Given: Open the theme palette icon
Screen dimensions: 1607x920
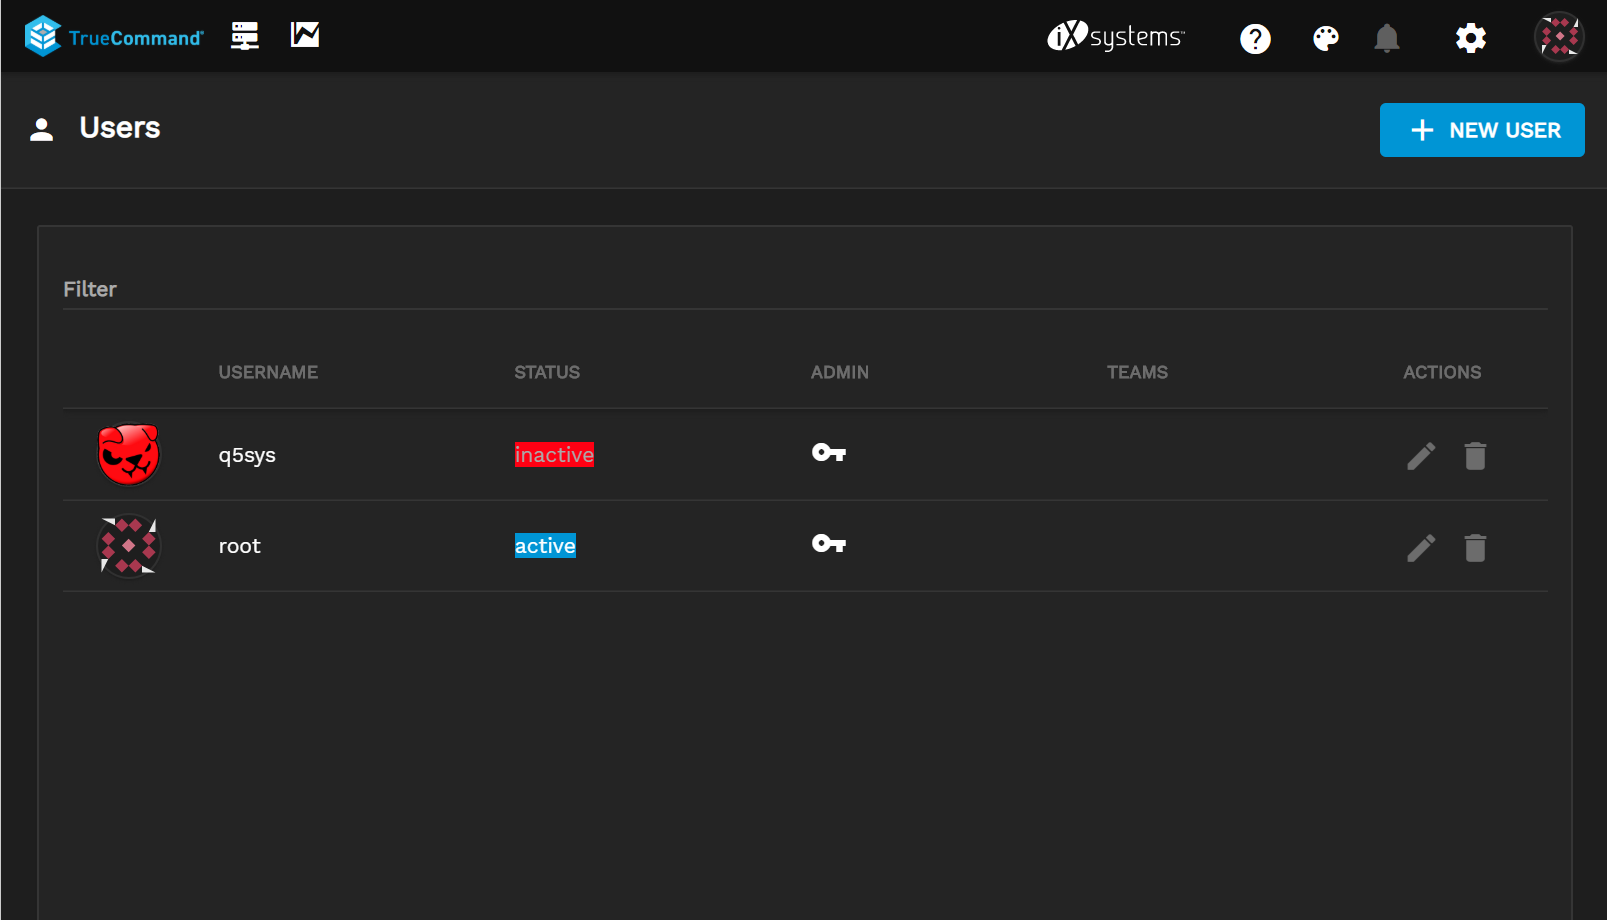Looking at the screenshot, I should point(1324,37).
